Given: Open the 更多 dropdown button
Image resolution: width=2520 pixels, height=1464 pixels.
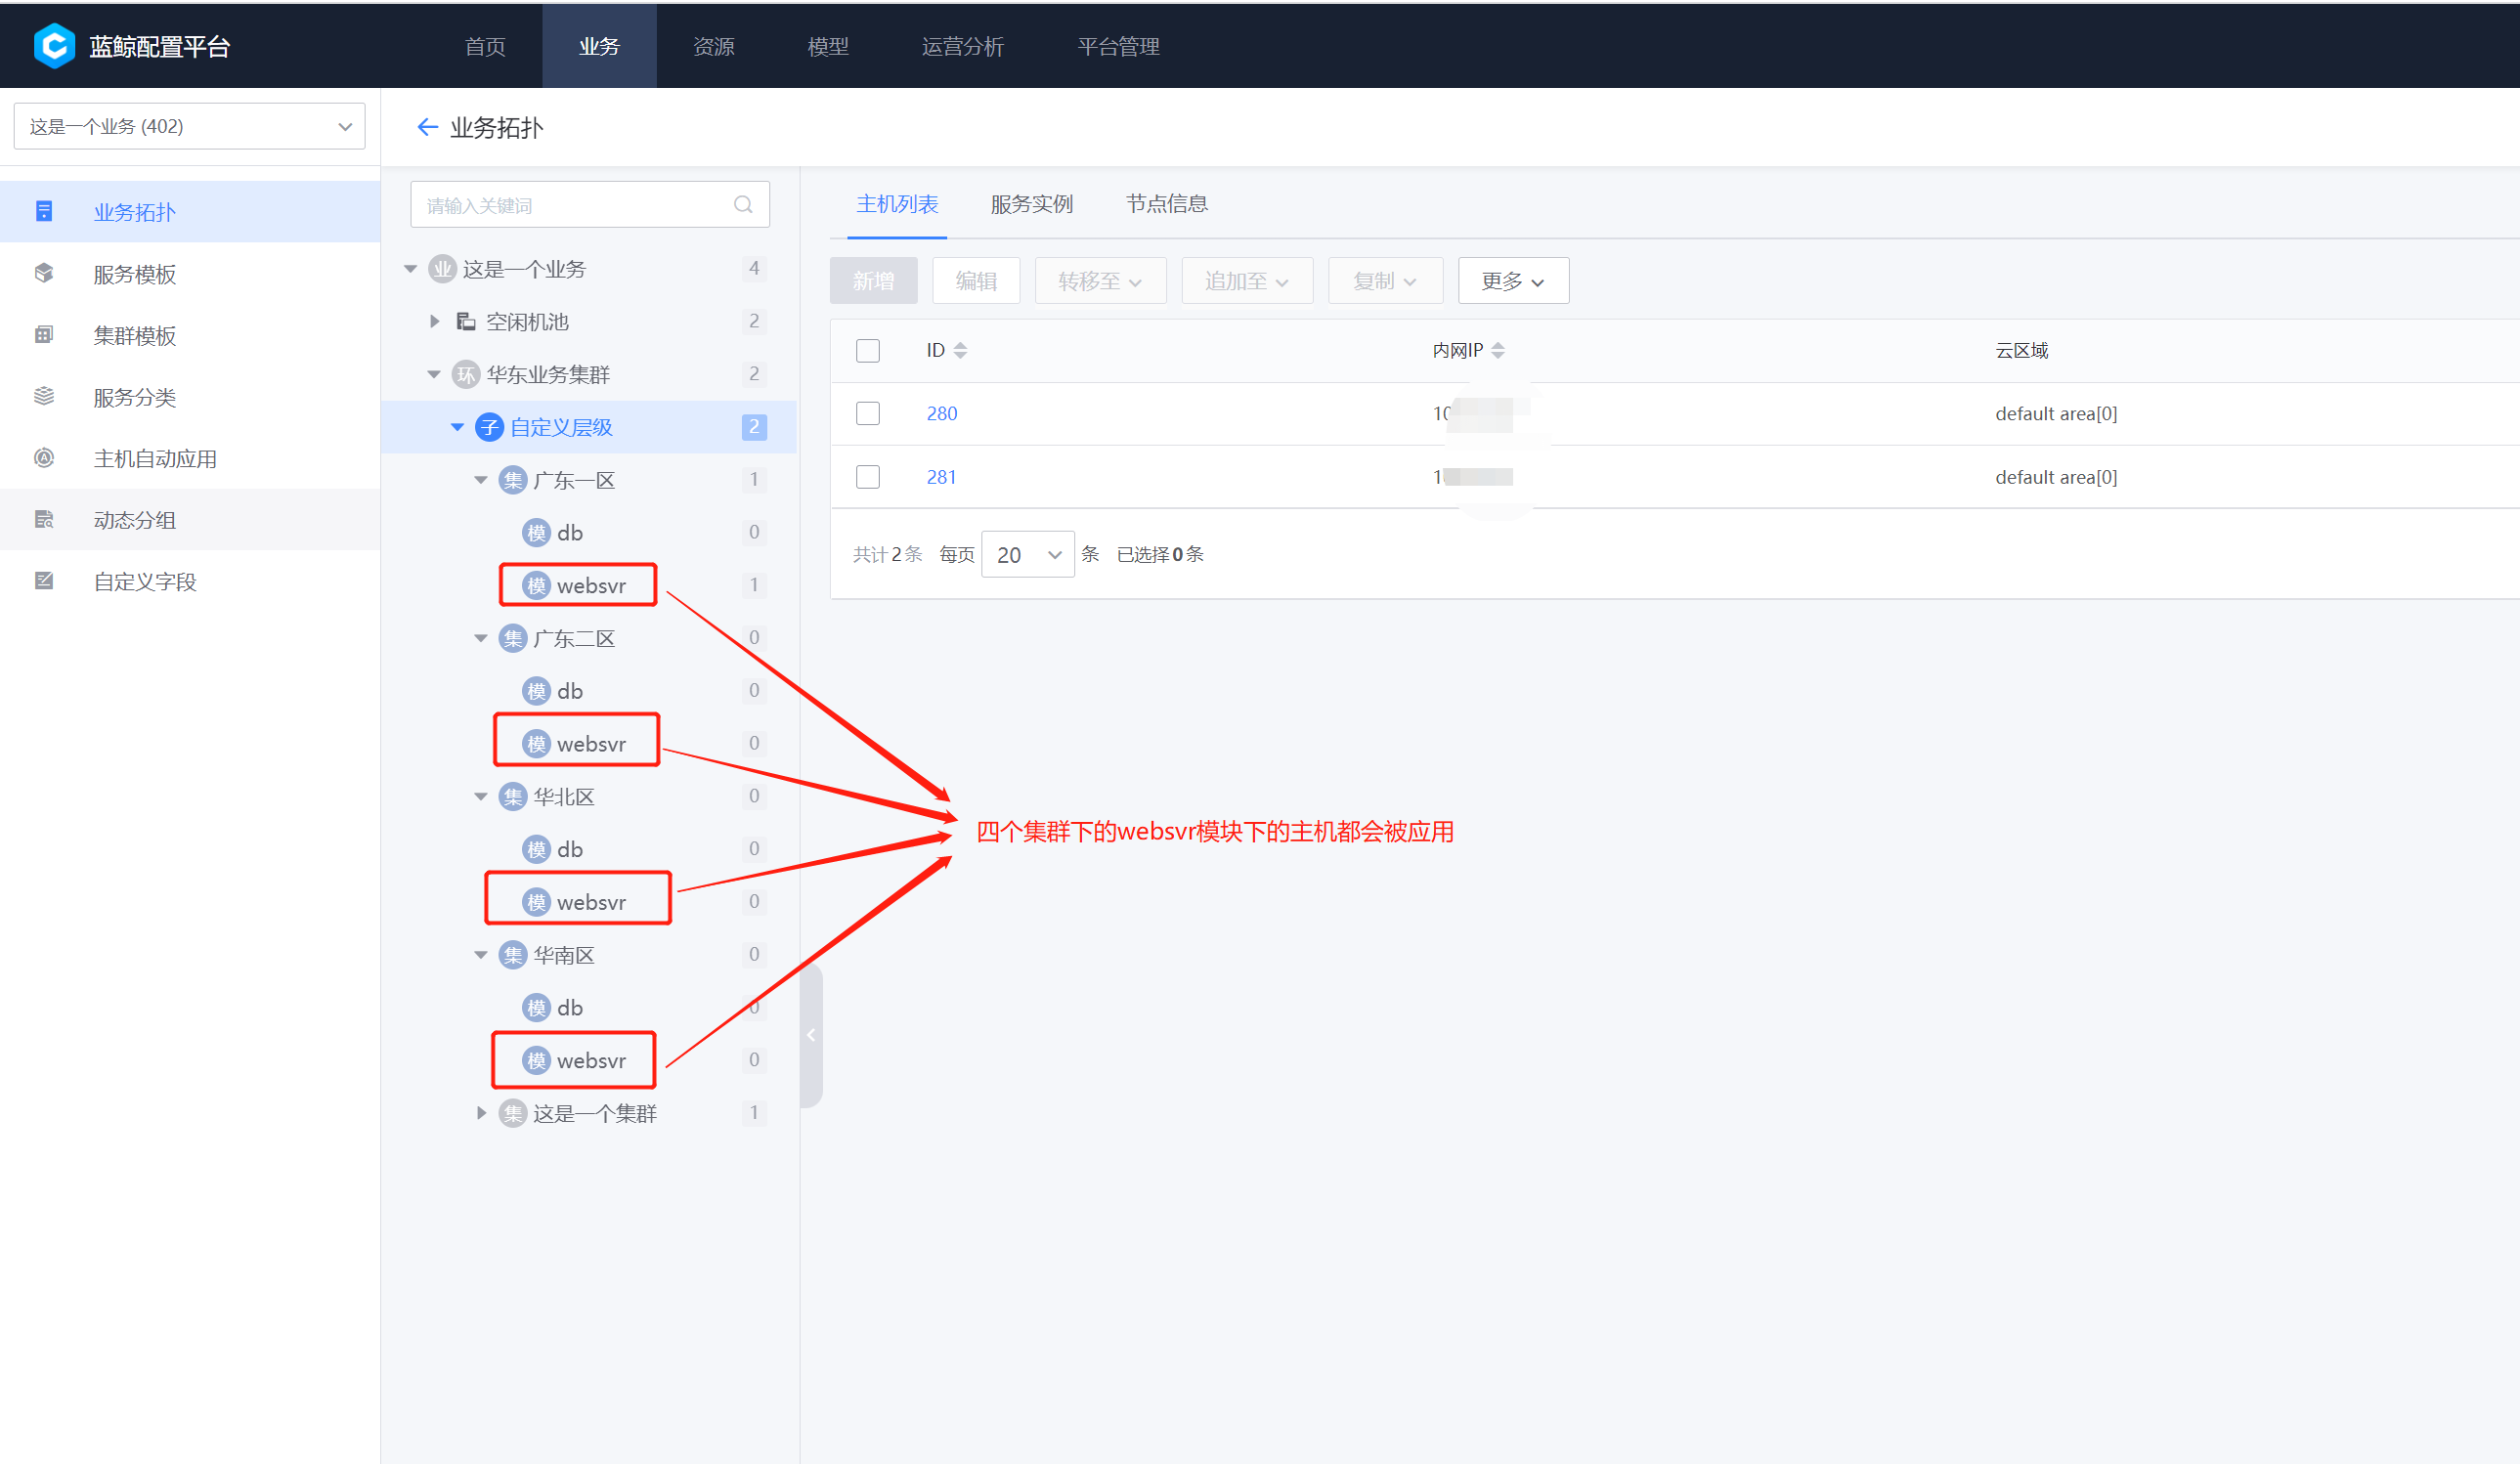Looking at the screenshot, I should click(x=1512, y=281).
